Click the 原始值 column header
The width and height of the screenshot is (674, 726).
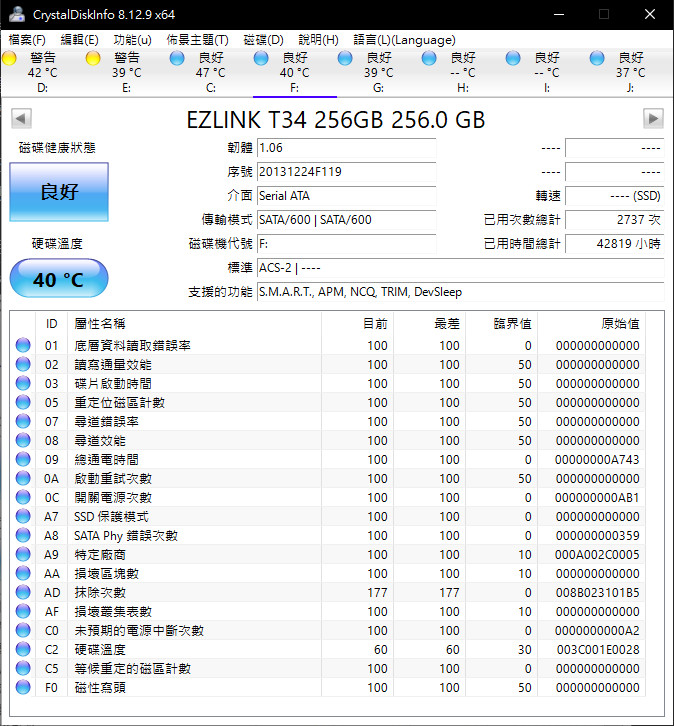pyautogui.click(x=592, y=324)
